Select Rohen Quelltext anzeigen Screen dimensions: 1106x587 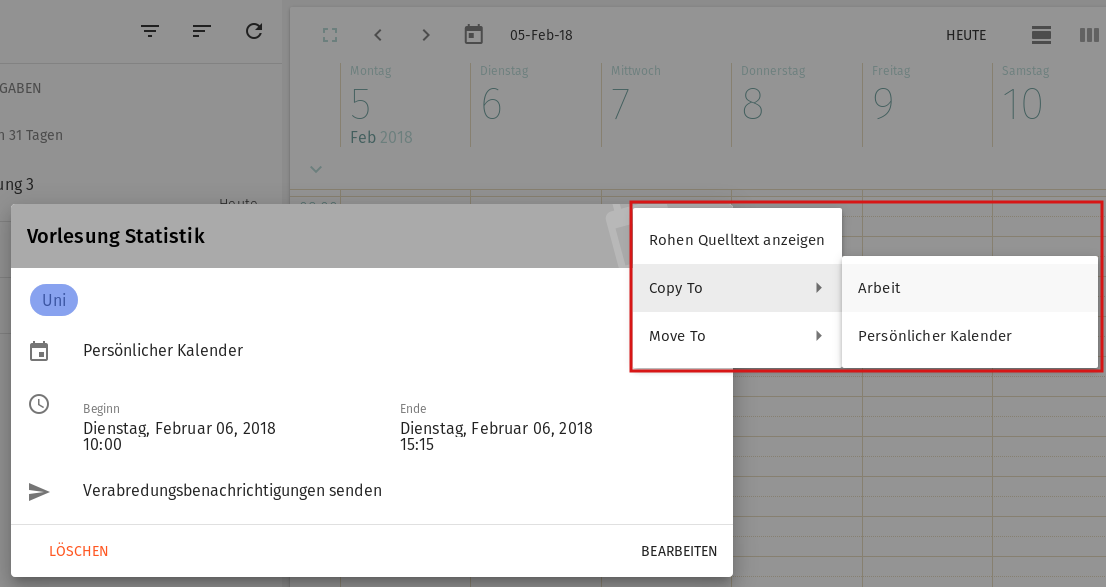[736, 240]
